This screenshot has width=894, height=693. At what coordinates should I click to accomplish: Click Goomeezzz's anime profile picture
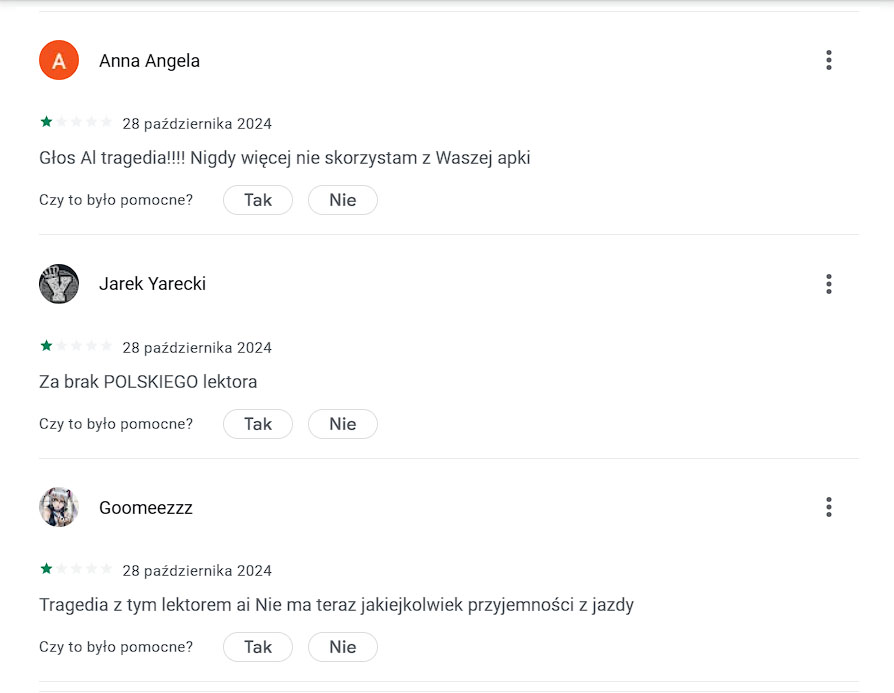(59, 507)
